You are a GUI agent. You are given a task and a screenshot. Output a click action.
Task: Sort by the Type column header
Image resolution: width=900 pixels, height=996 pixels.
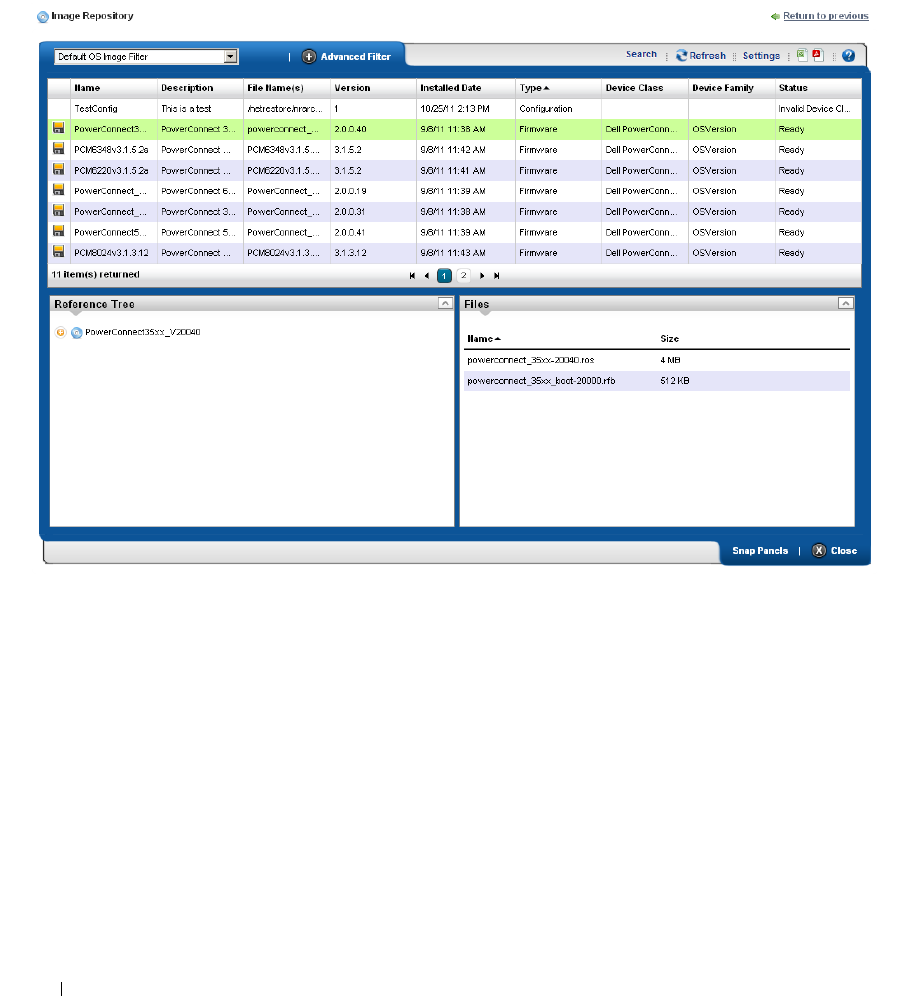(534, 88)
